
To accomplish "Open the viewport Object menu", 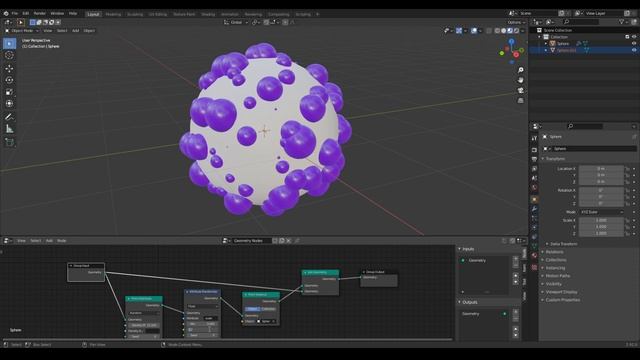I will click(x=89, y=31).
